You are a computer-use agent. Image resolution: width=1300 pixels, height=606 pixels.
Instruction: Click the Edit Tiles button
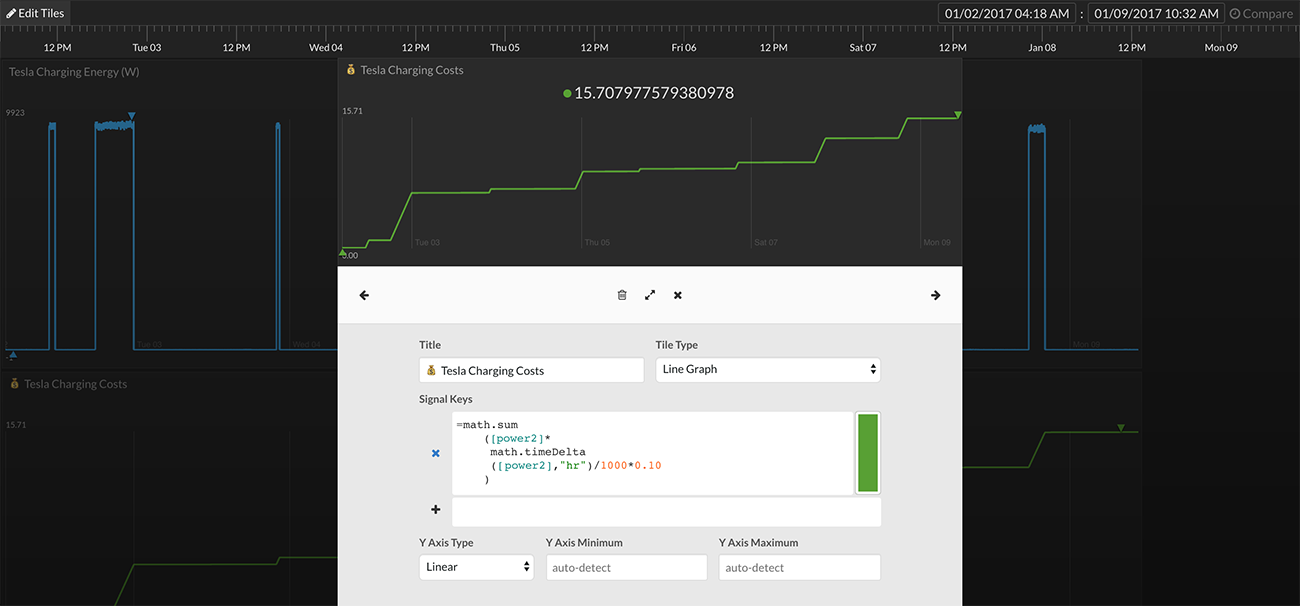(37, 13)
